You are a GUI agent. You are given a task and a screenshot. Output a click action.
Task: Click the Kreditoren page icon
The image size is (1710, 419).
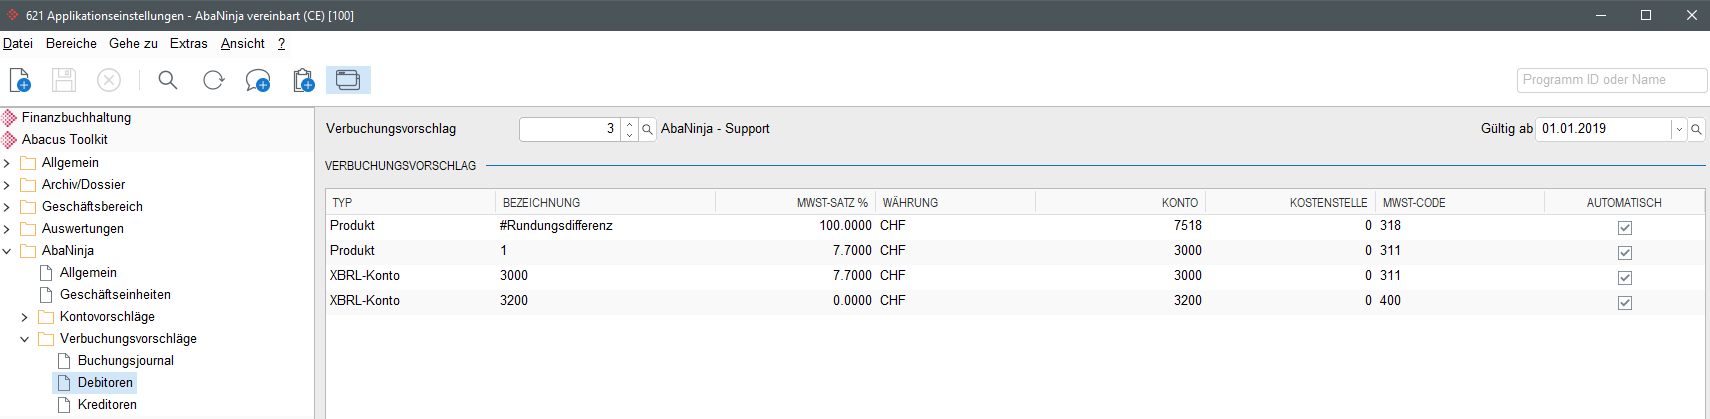tap(64, 405)
